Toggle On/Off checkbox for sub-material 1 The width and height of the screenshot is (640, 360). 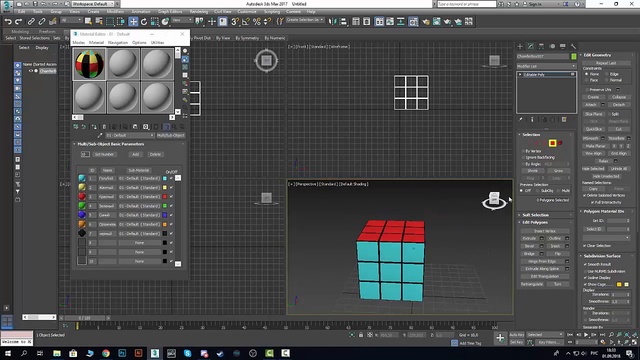pos(171,178)
